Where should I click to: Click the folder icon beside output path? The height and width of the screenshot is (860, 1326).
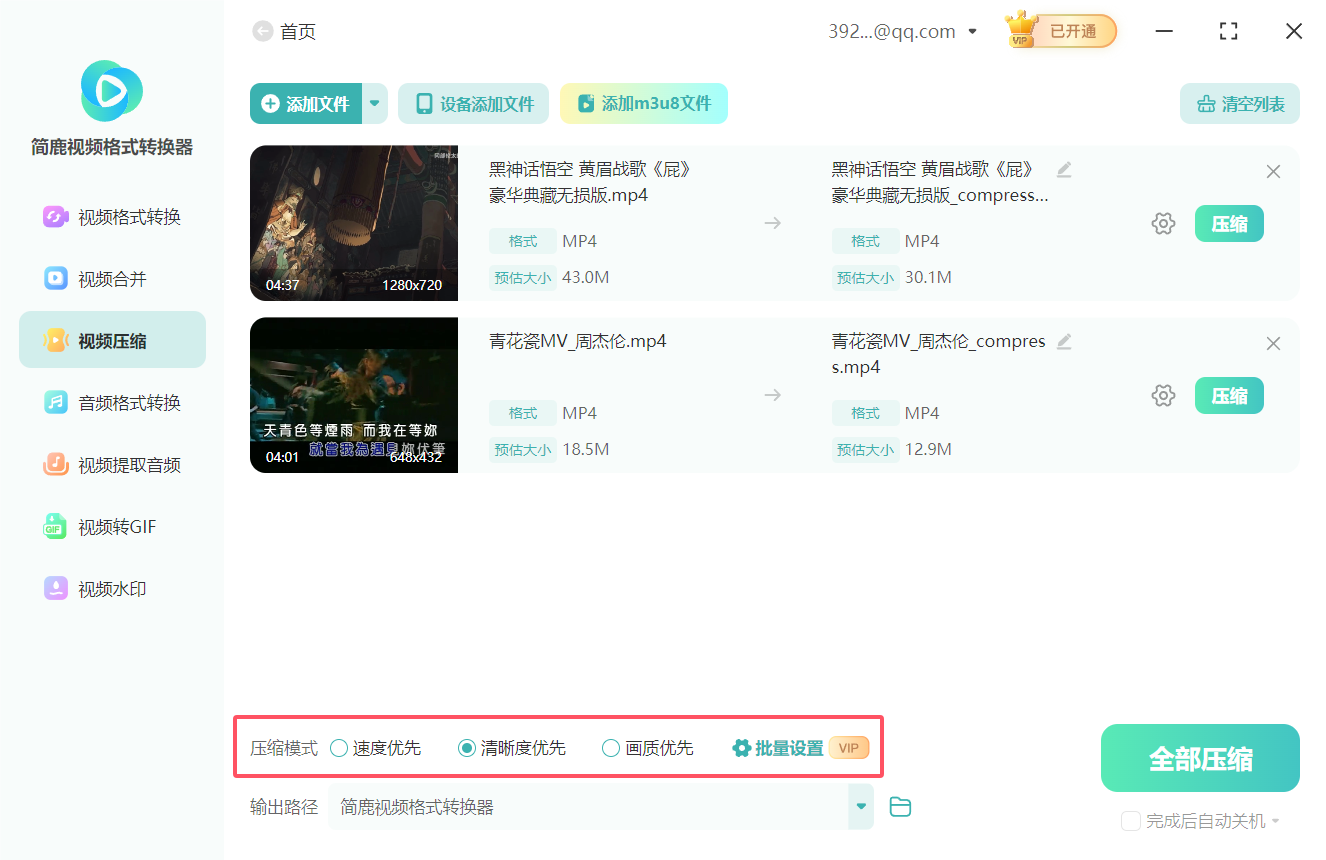point(899,806)
